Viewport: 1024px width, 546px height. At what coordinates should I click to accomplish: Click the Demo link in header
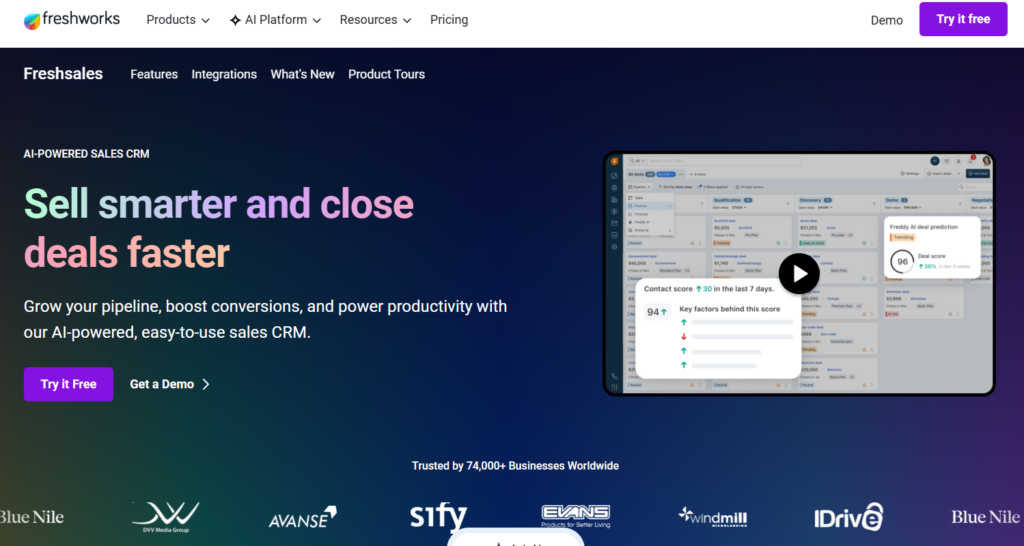pos(886,20)
